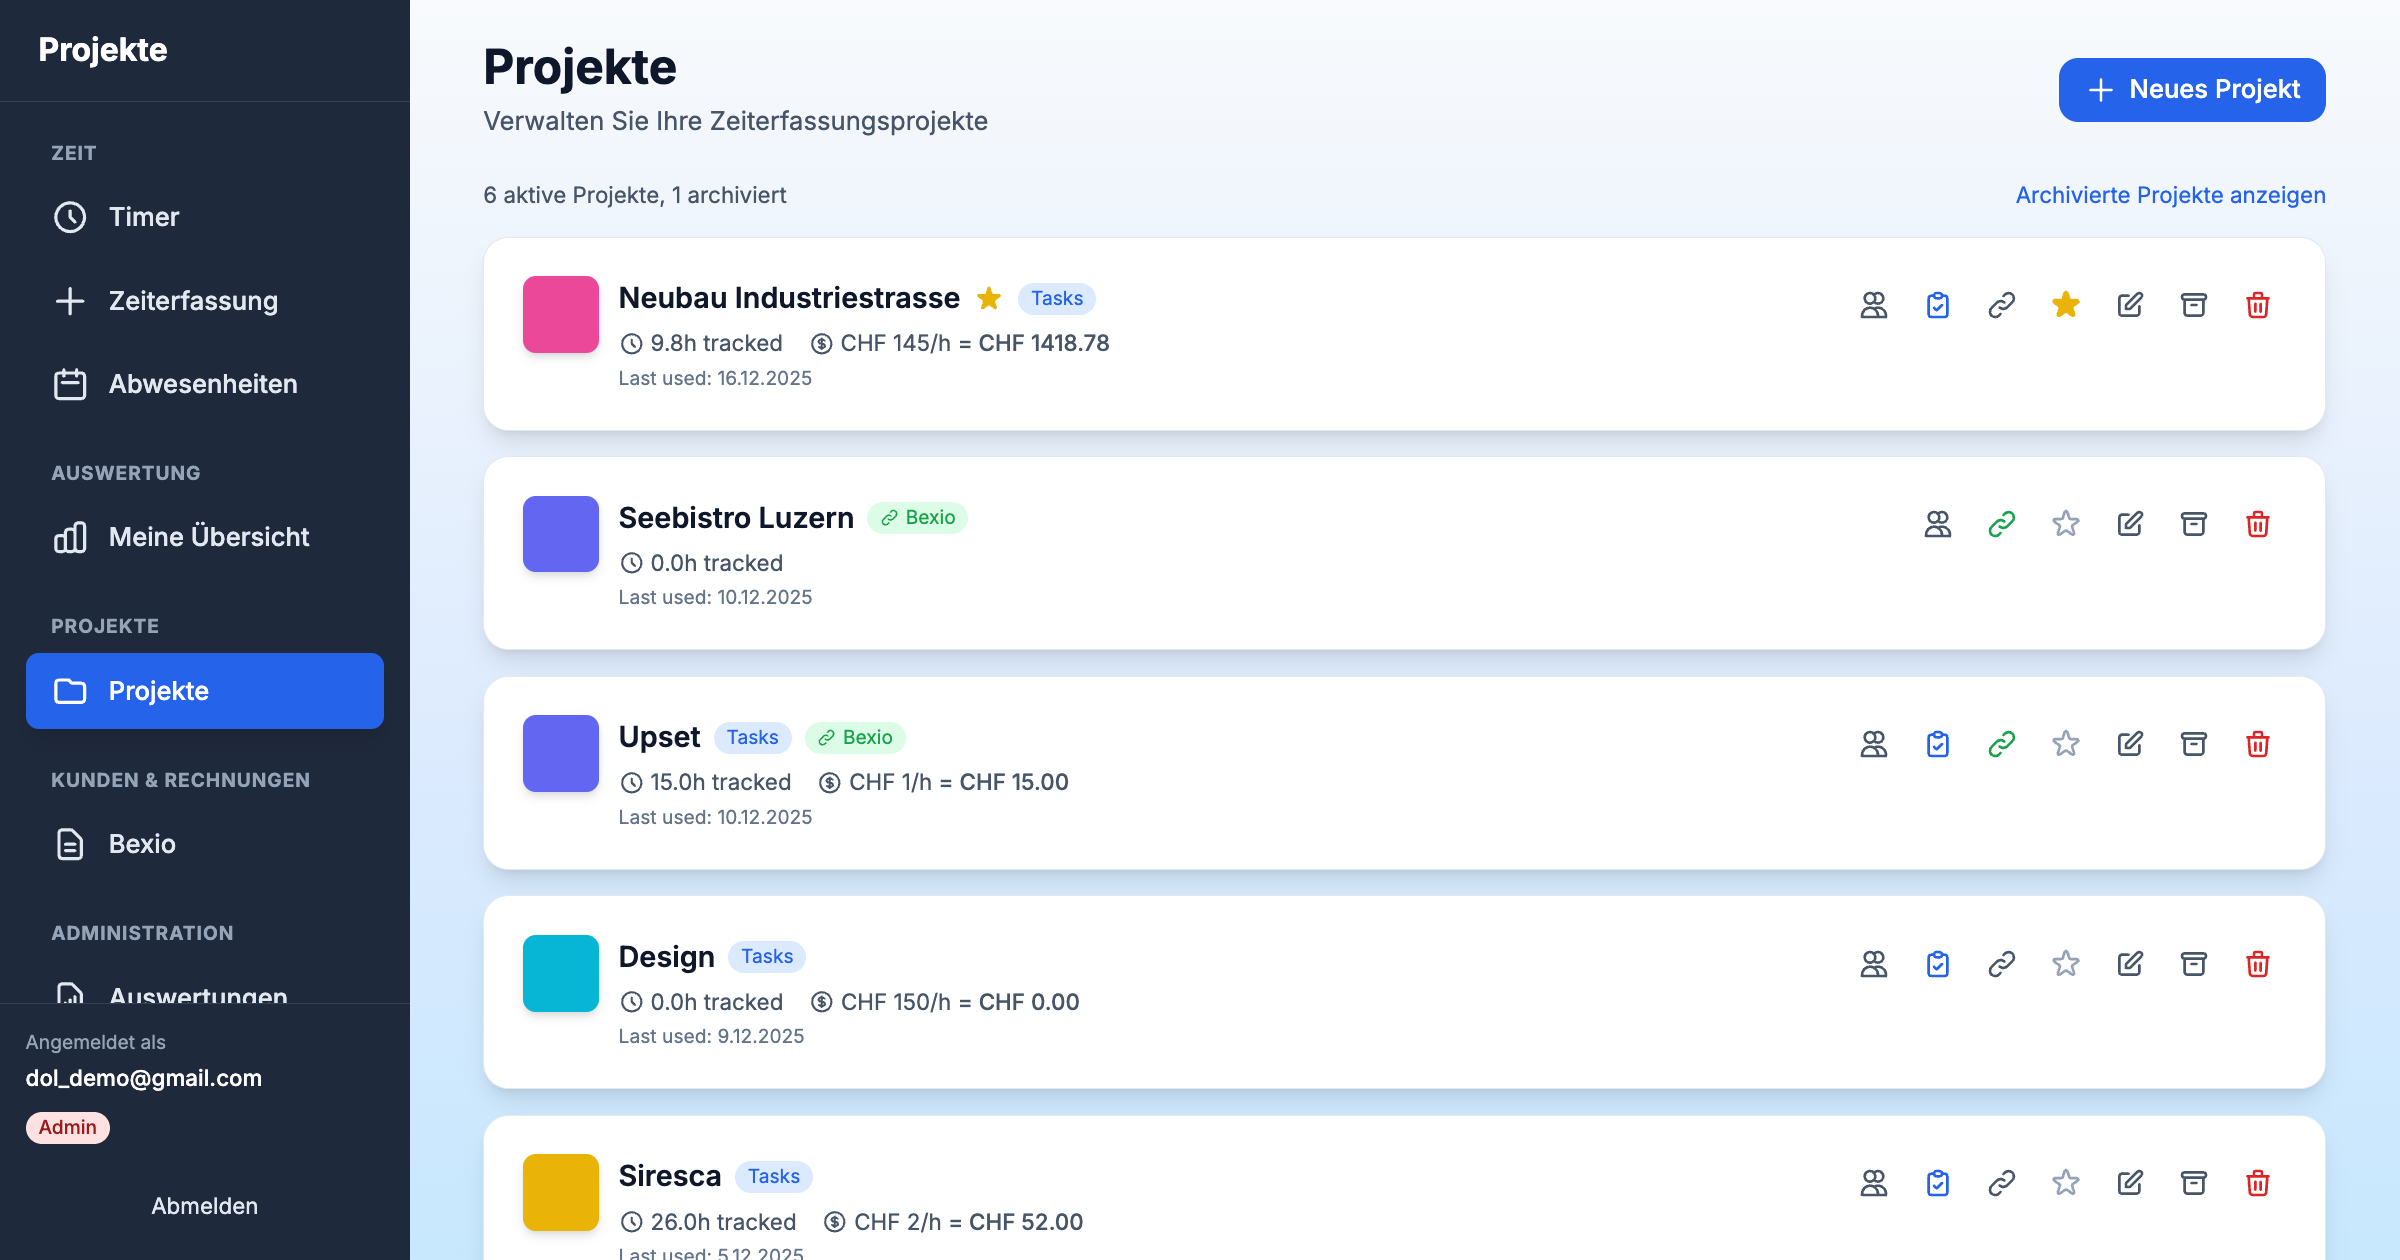The width and height of the screenshot is (2400, 1260).
Task: Select the edit pencil icon for Design
Action: click(2130, 963)
